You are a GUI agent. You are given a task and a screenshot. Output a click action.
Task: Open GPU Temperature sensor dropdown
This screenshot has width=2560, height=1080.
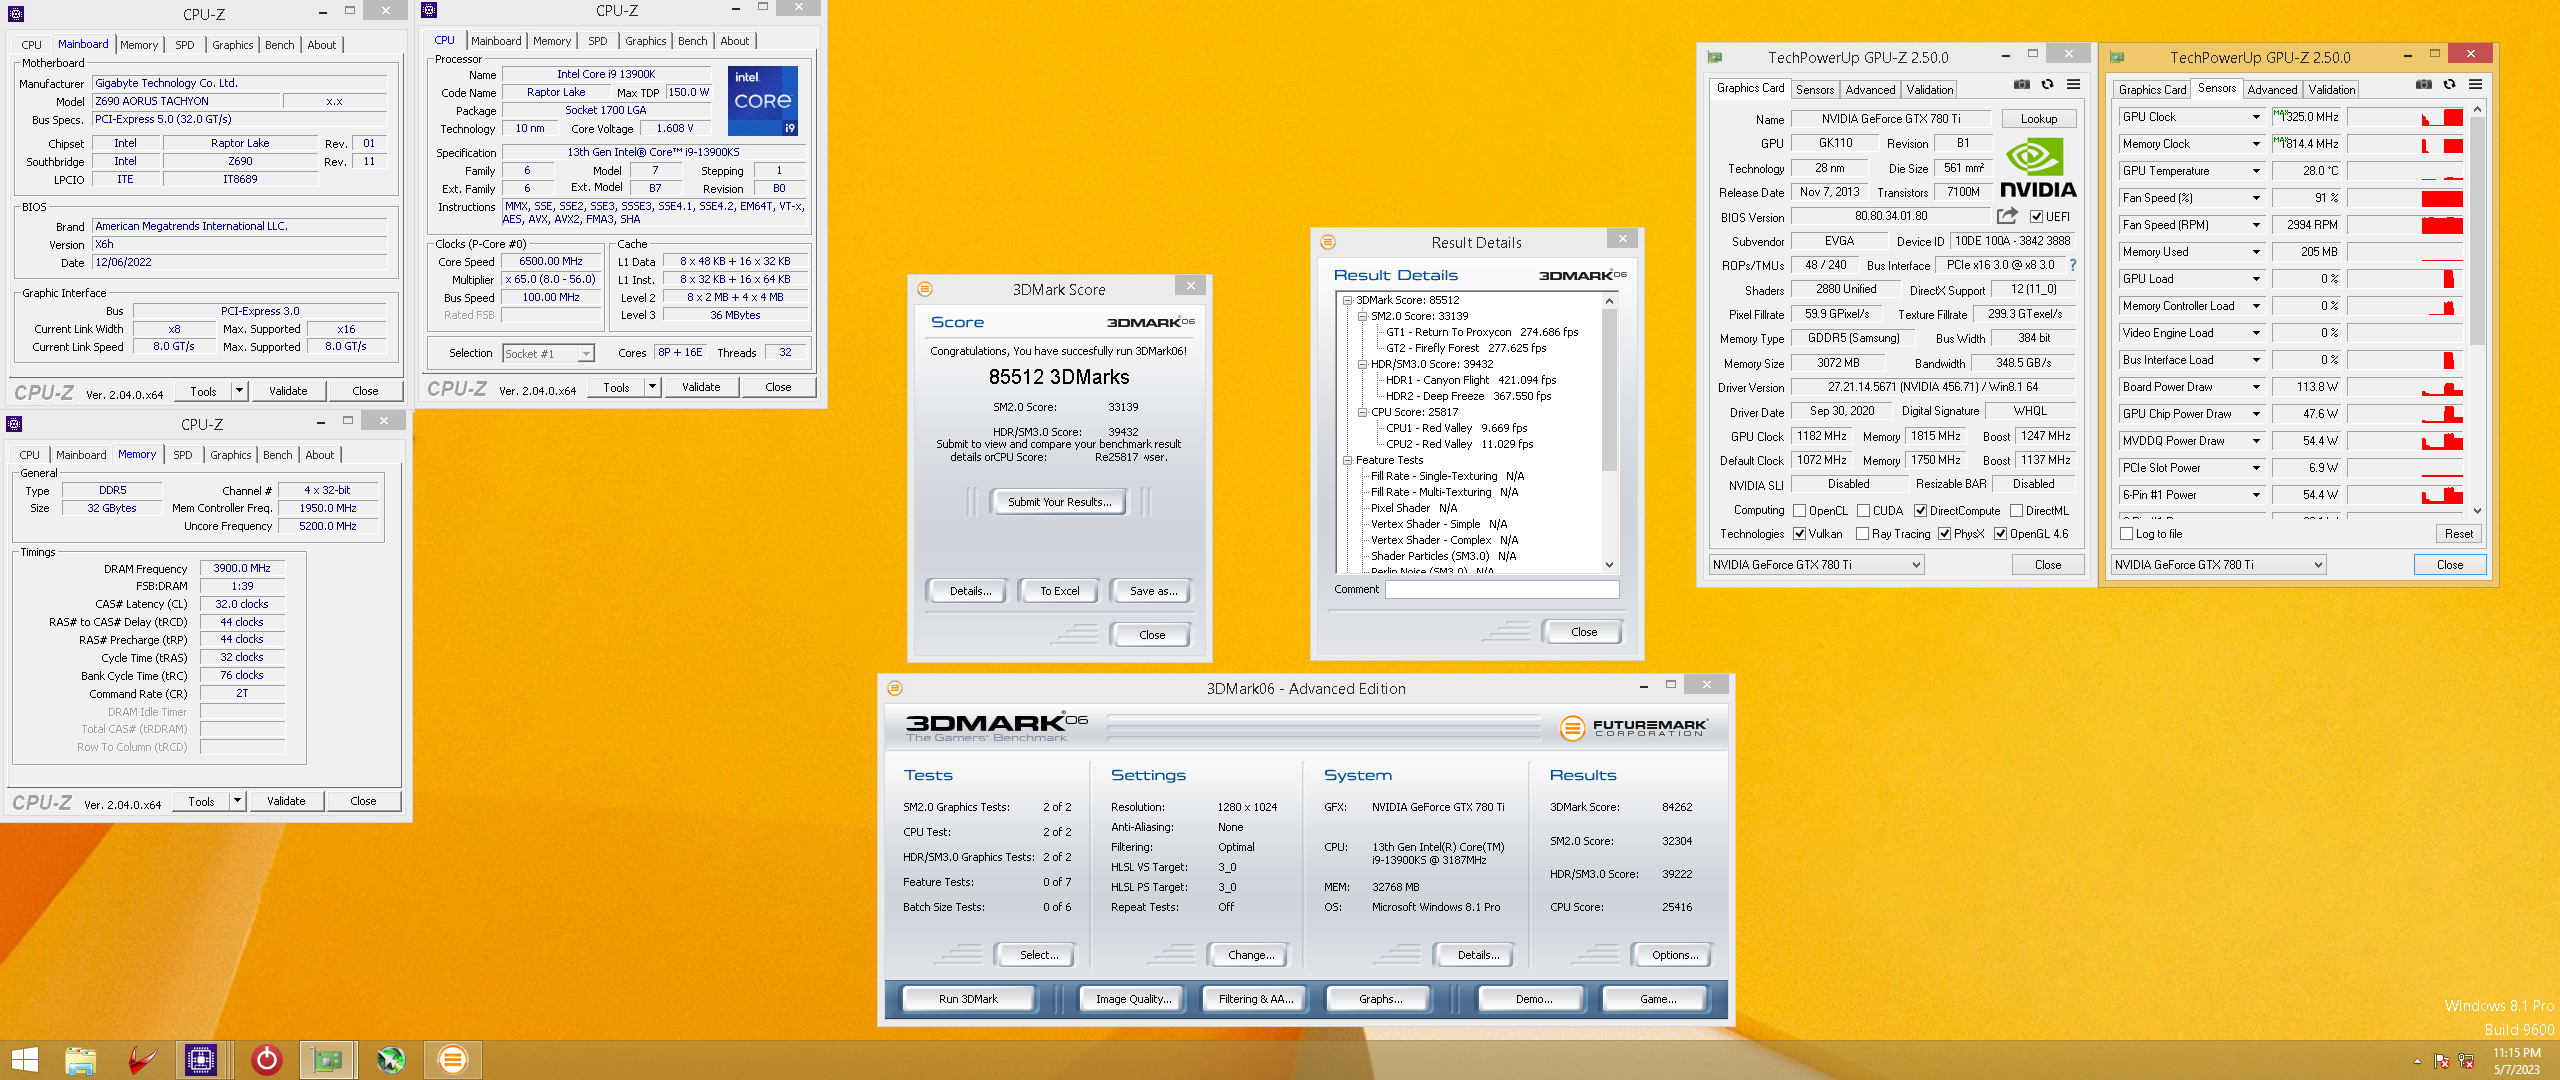click(x=2256, y=171)
